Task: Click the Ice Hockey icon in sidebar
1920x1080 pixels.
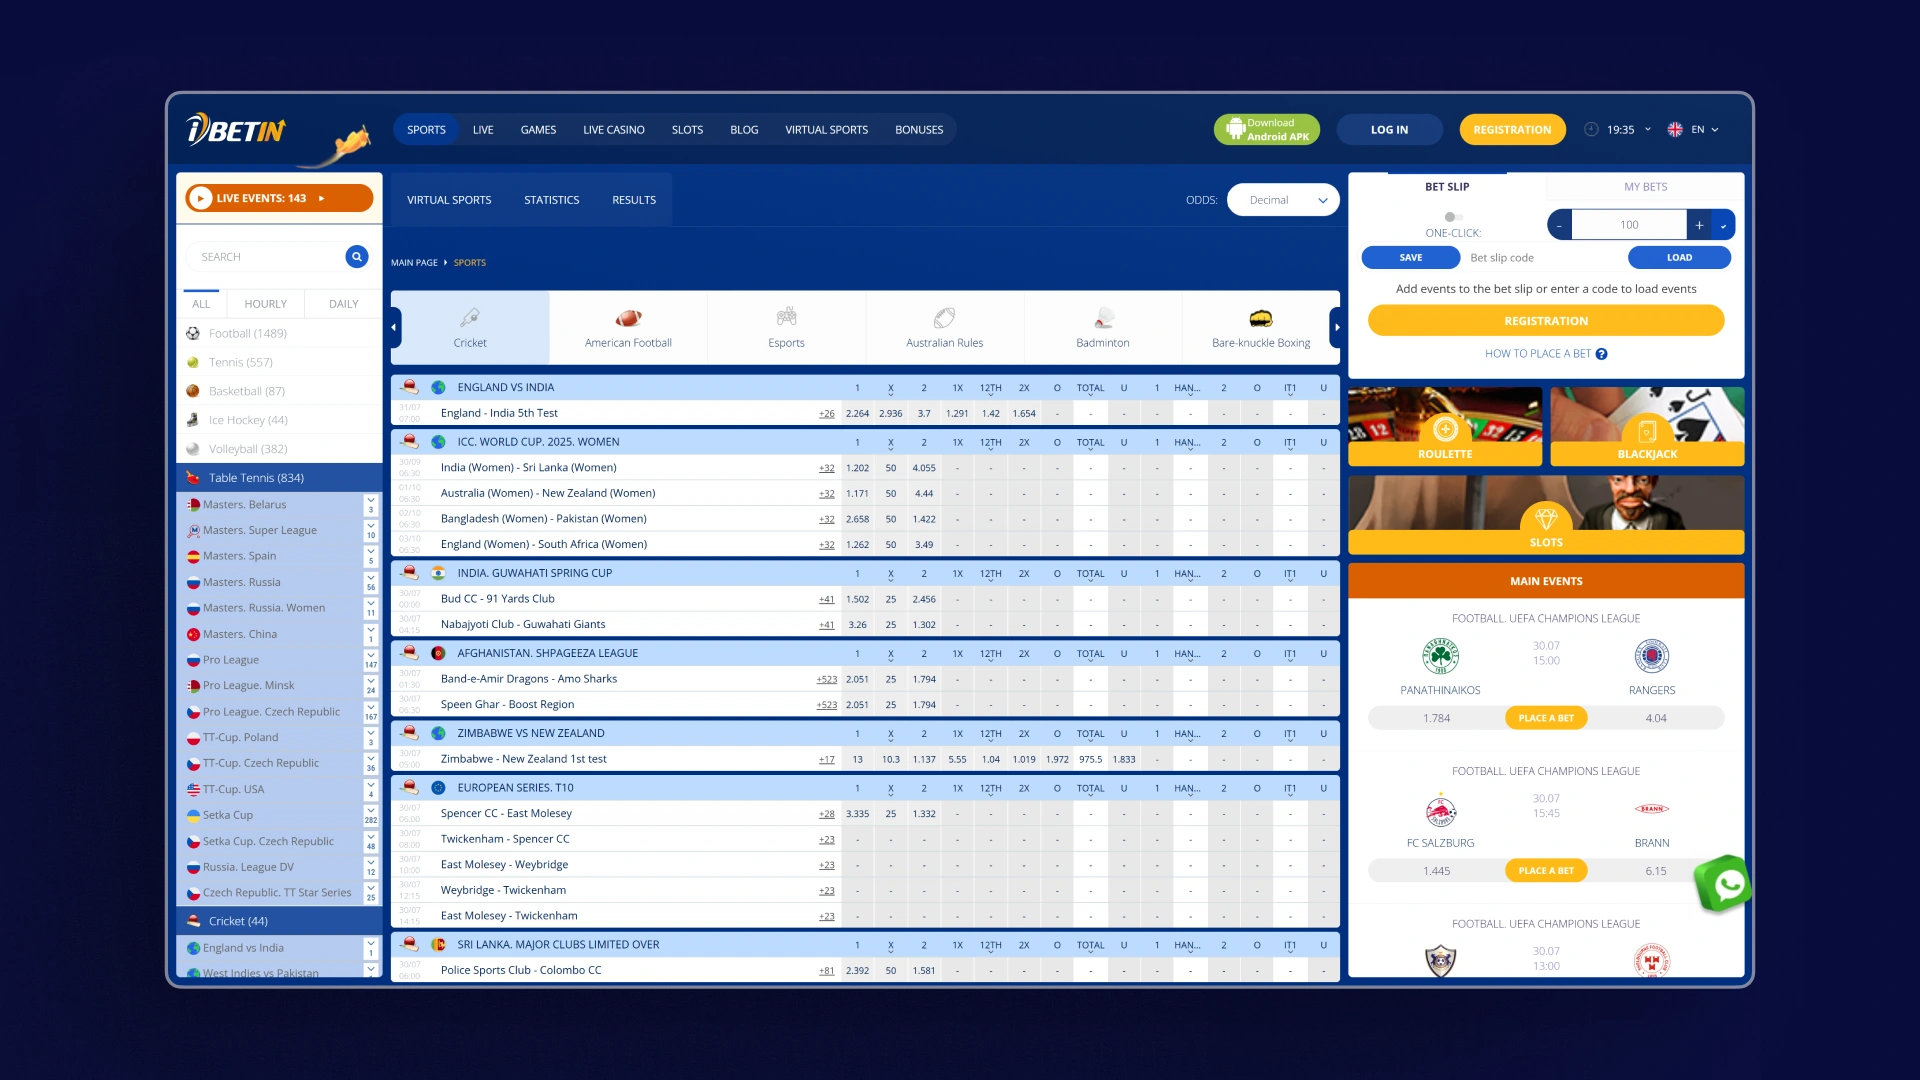Action: click(193, 421)
